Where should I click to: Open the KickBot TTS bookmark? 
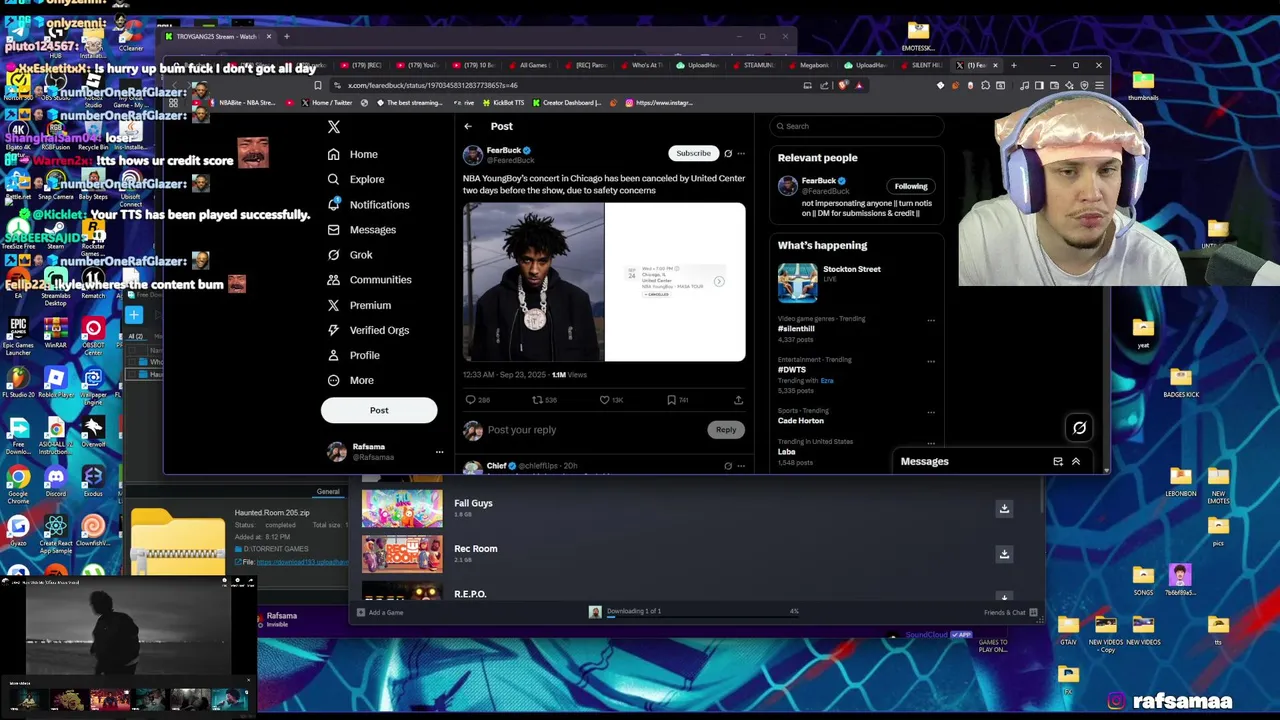coord(503,103)
